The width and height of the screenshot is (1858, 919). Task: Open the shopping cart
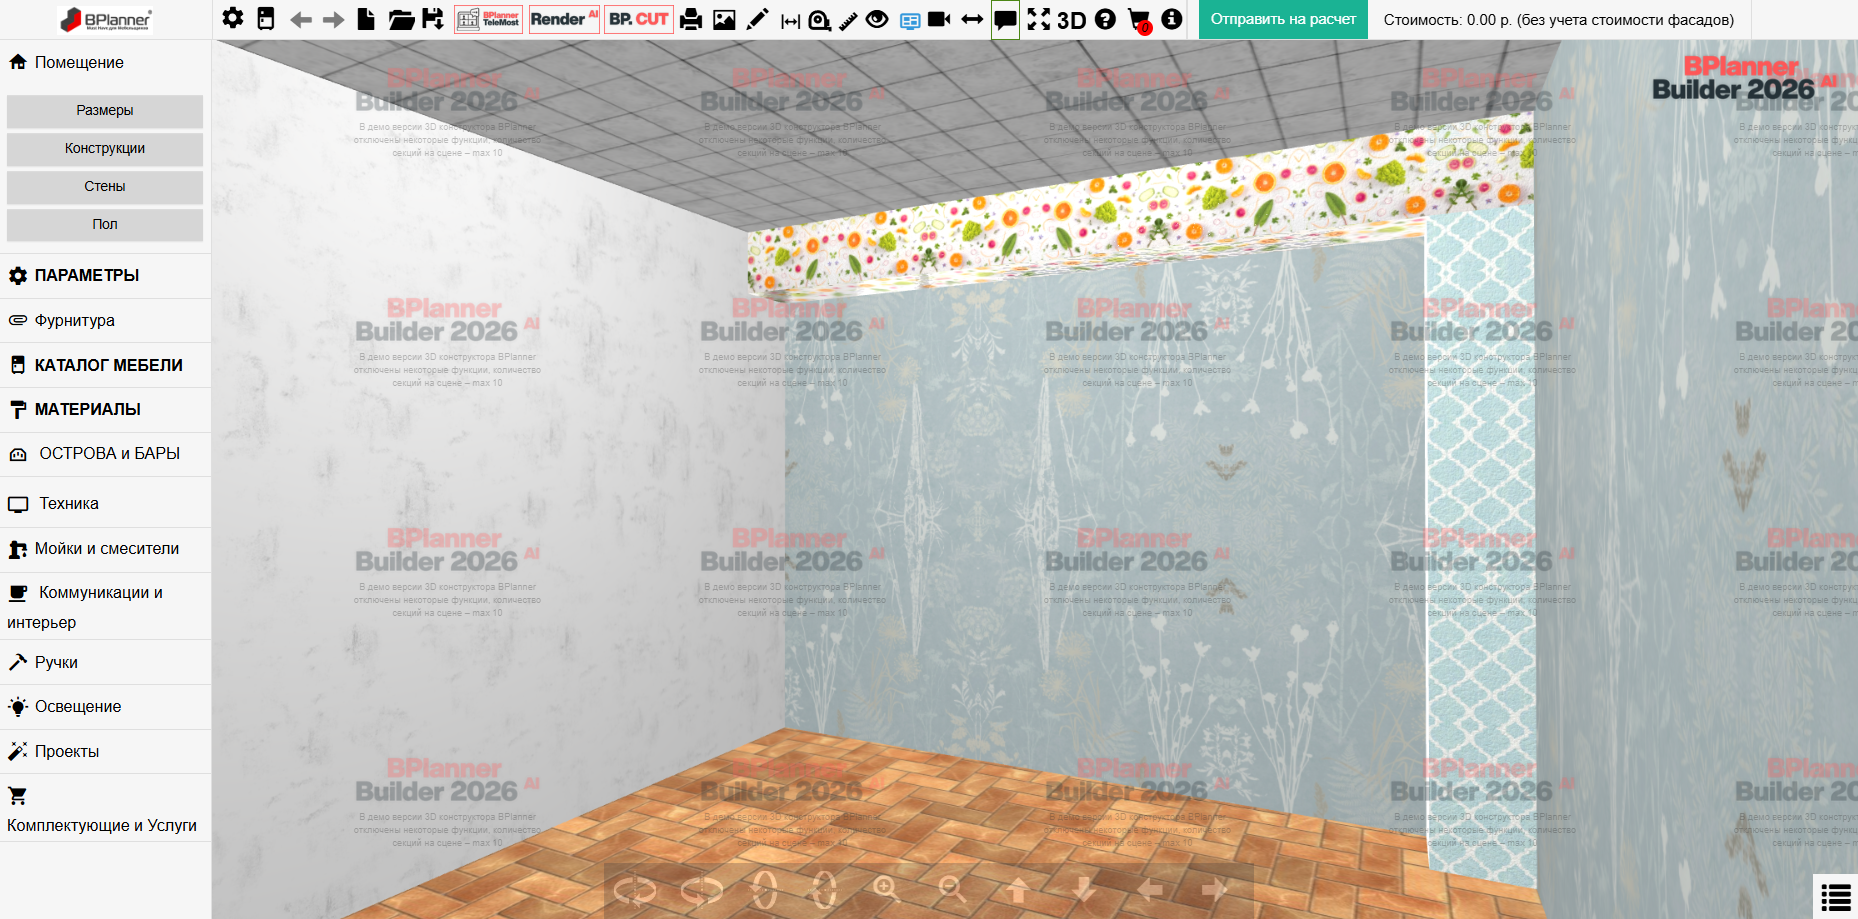1139,20
